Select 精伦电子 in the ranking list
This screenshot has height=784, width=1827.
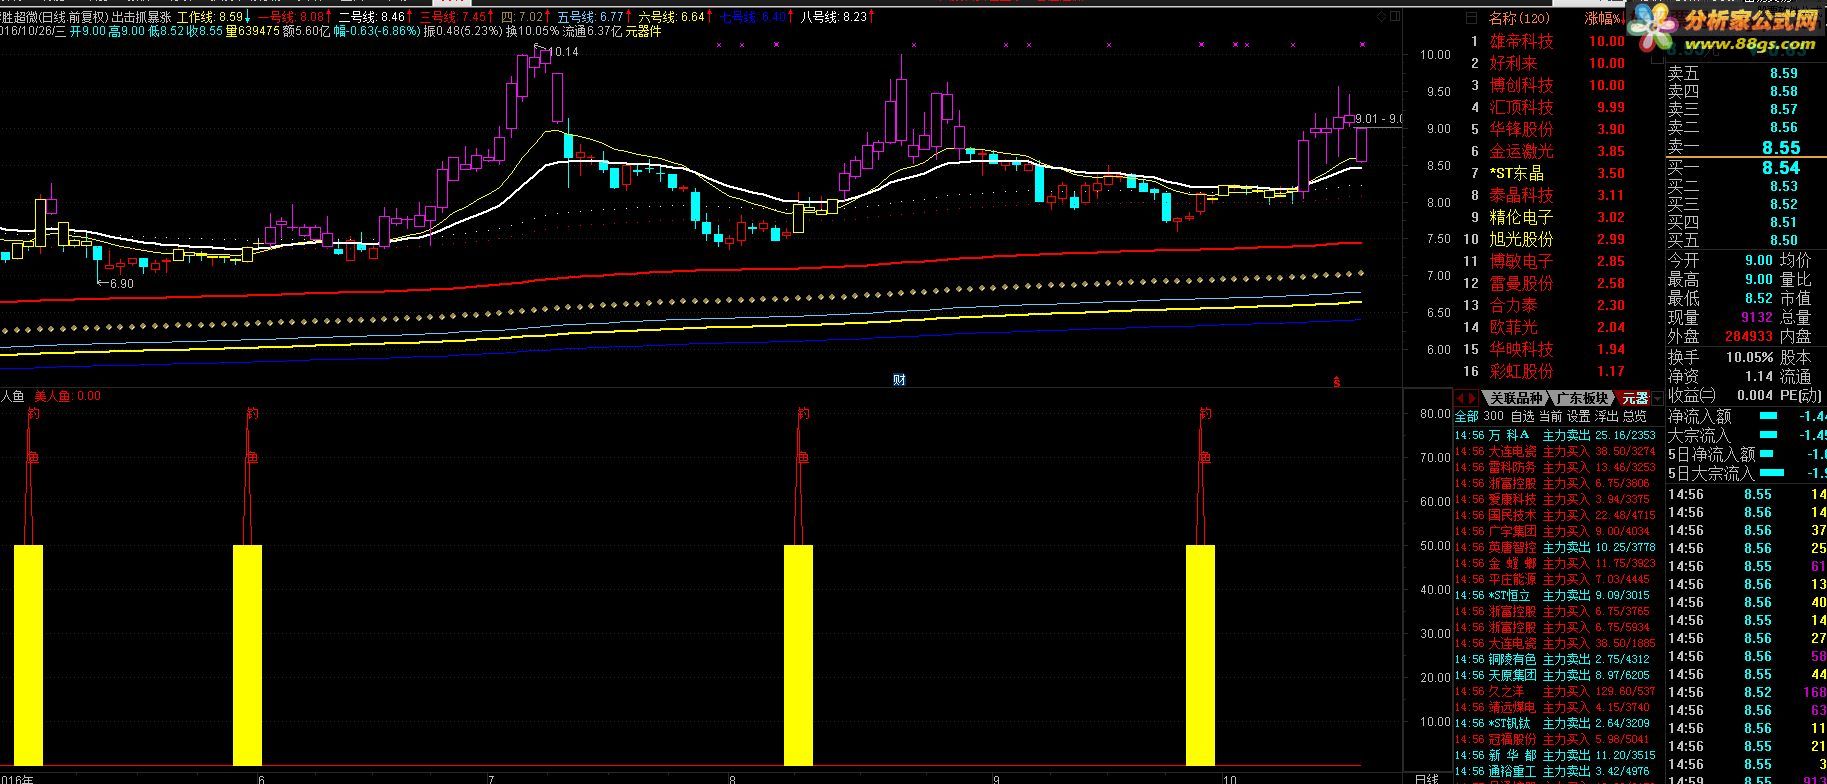pos(1521,217)
